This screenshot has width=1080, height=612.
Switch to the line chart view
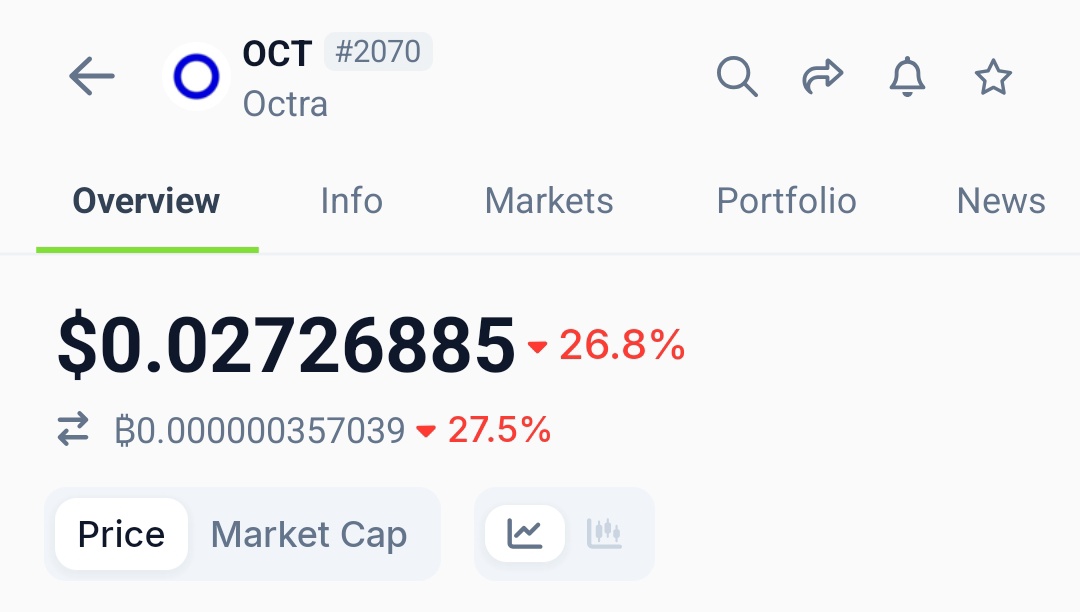[x=525, y=534]
